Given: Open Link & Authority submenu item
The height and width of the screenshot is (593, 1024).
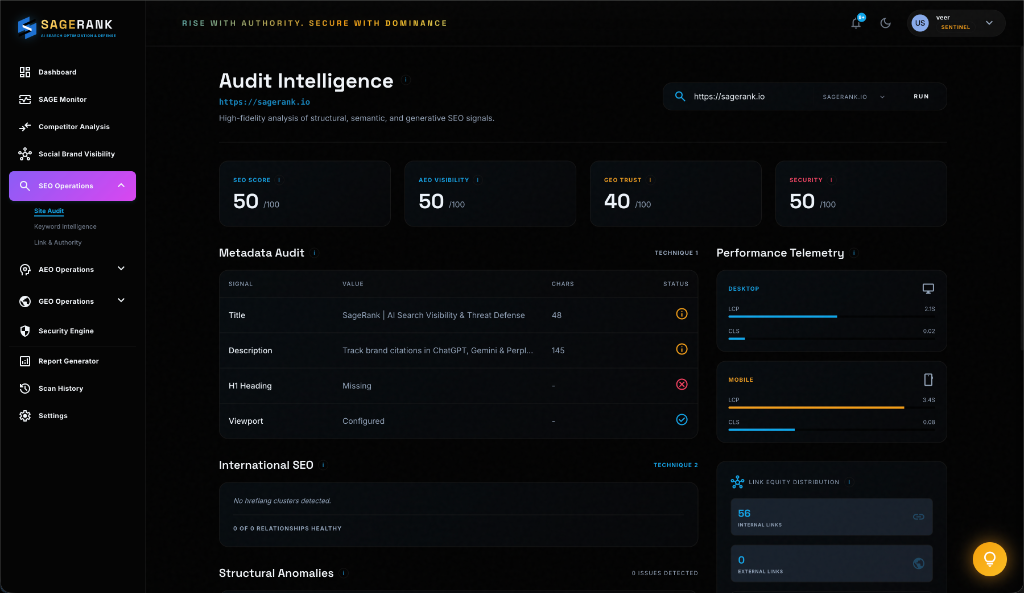Looking at the screenshot, I should pos(57,242).
